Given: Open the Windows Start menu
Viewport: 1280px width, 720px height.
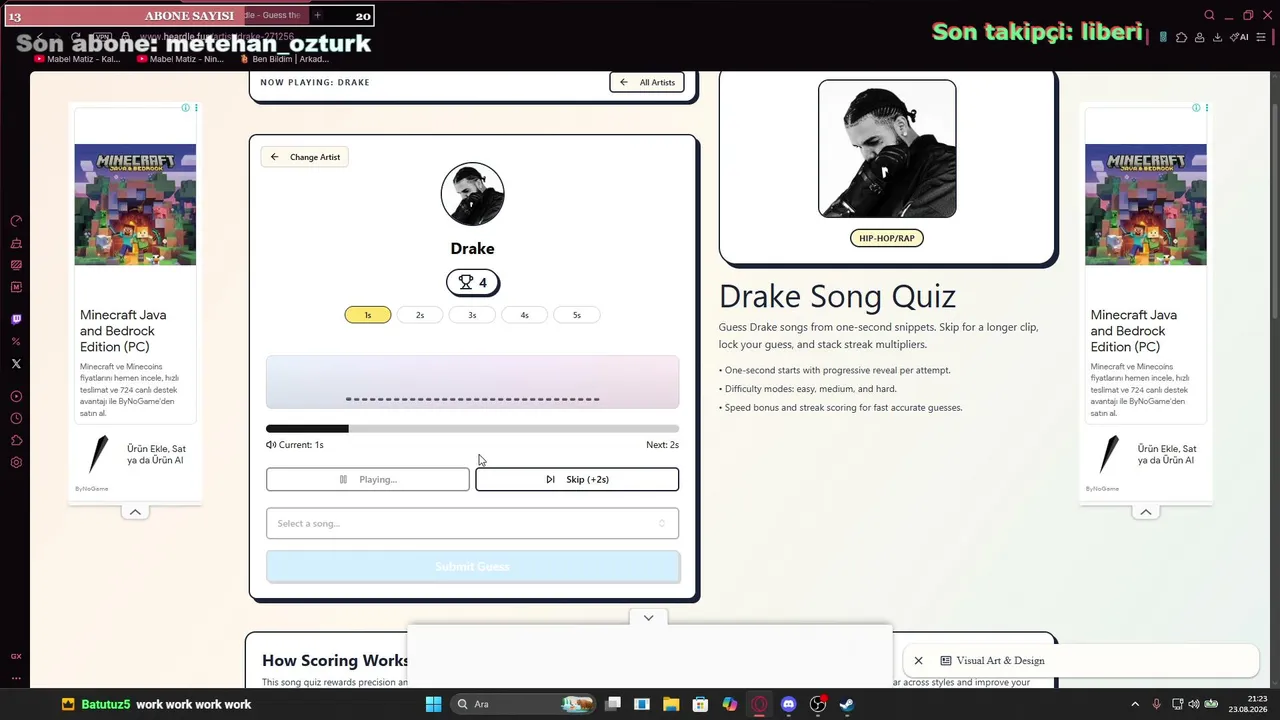Looking at the screenshot, I should coord(433,704).
